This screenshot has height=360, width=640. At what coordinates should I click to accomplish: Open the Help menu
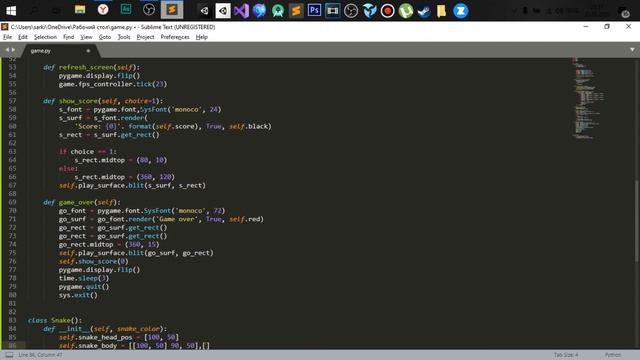point(202,37)
